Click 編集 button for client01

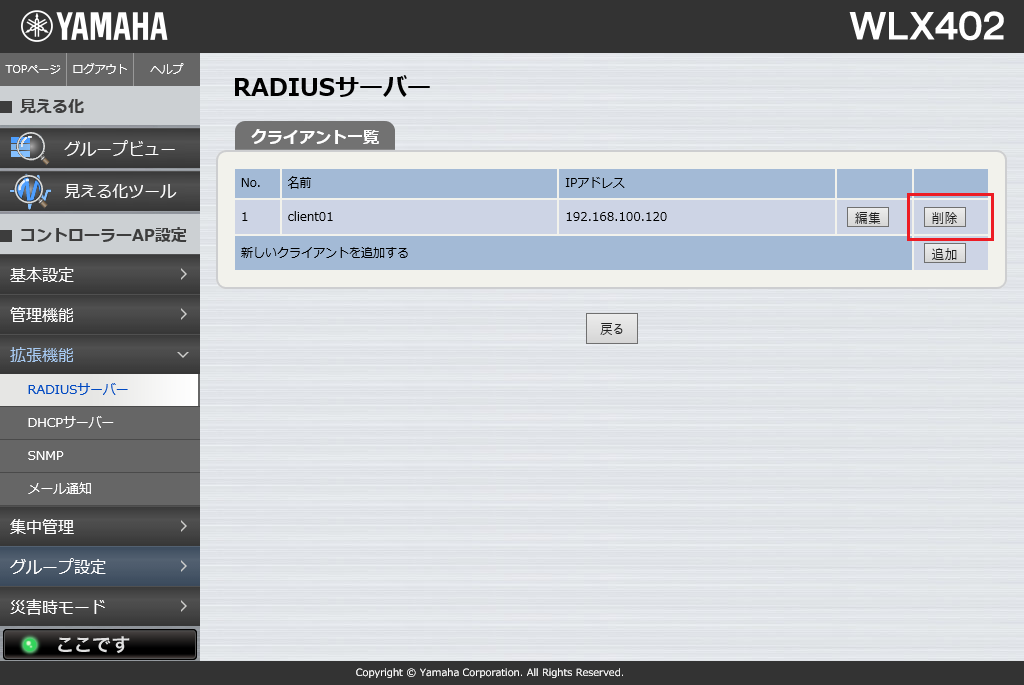click(867, 218)
